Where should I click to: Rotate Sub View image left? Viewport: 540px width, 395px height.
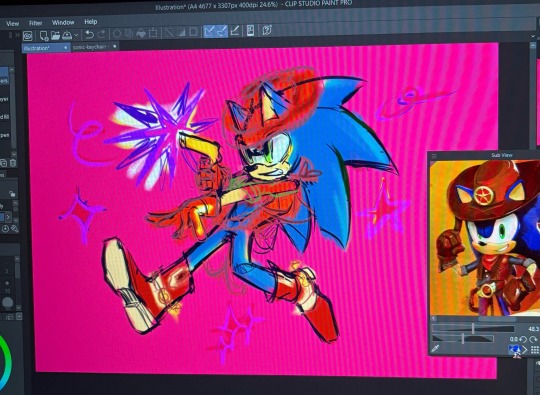pyautogui.click(x=523, y=339)
